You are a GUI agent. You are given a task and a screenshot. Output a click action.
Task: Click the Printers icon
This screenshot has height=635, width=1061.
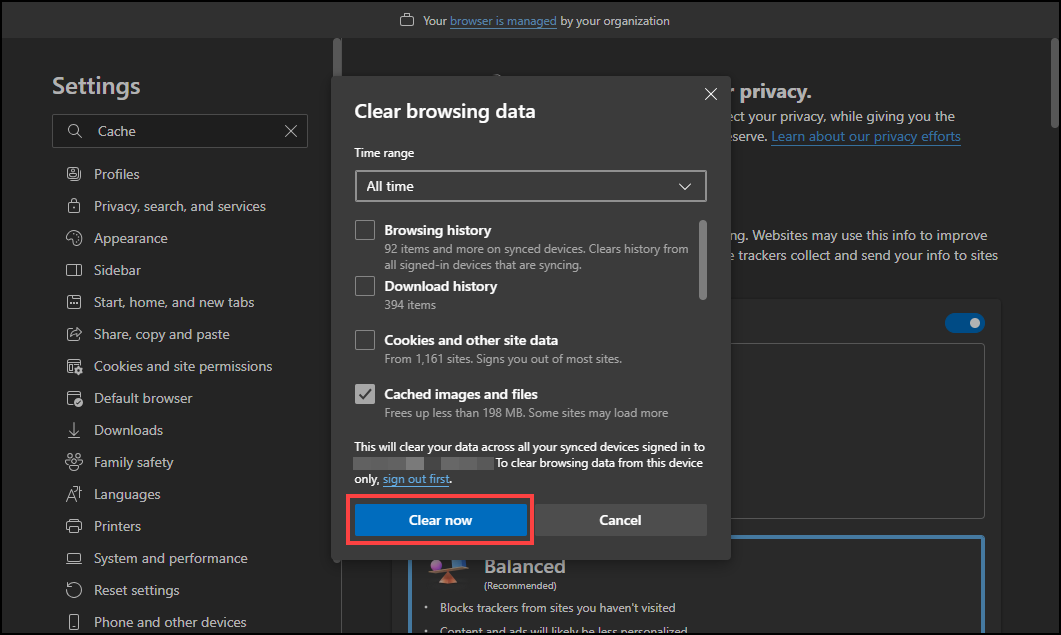point(73,526)
